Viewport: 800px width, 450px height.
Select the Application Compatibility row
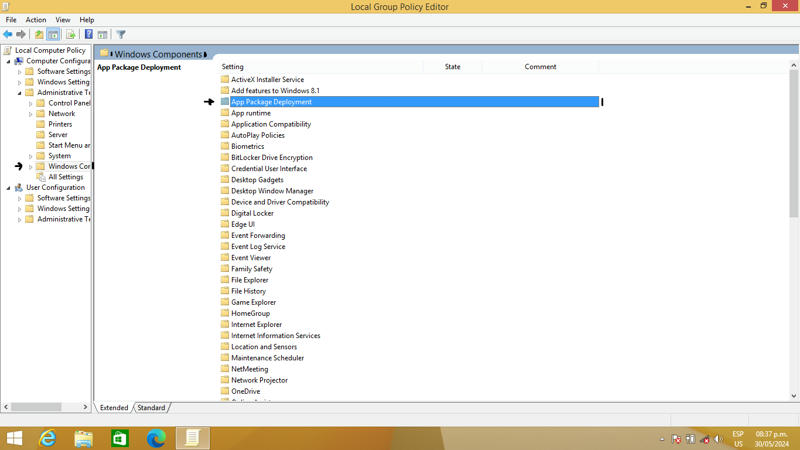click(410, 124)
